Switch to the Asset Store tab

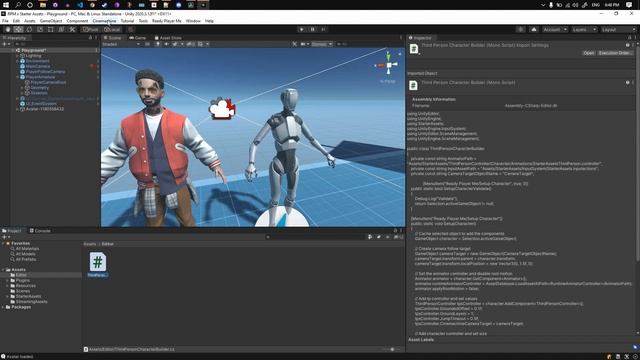click(x=168, y=38)
